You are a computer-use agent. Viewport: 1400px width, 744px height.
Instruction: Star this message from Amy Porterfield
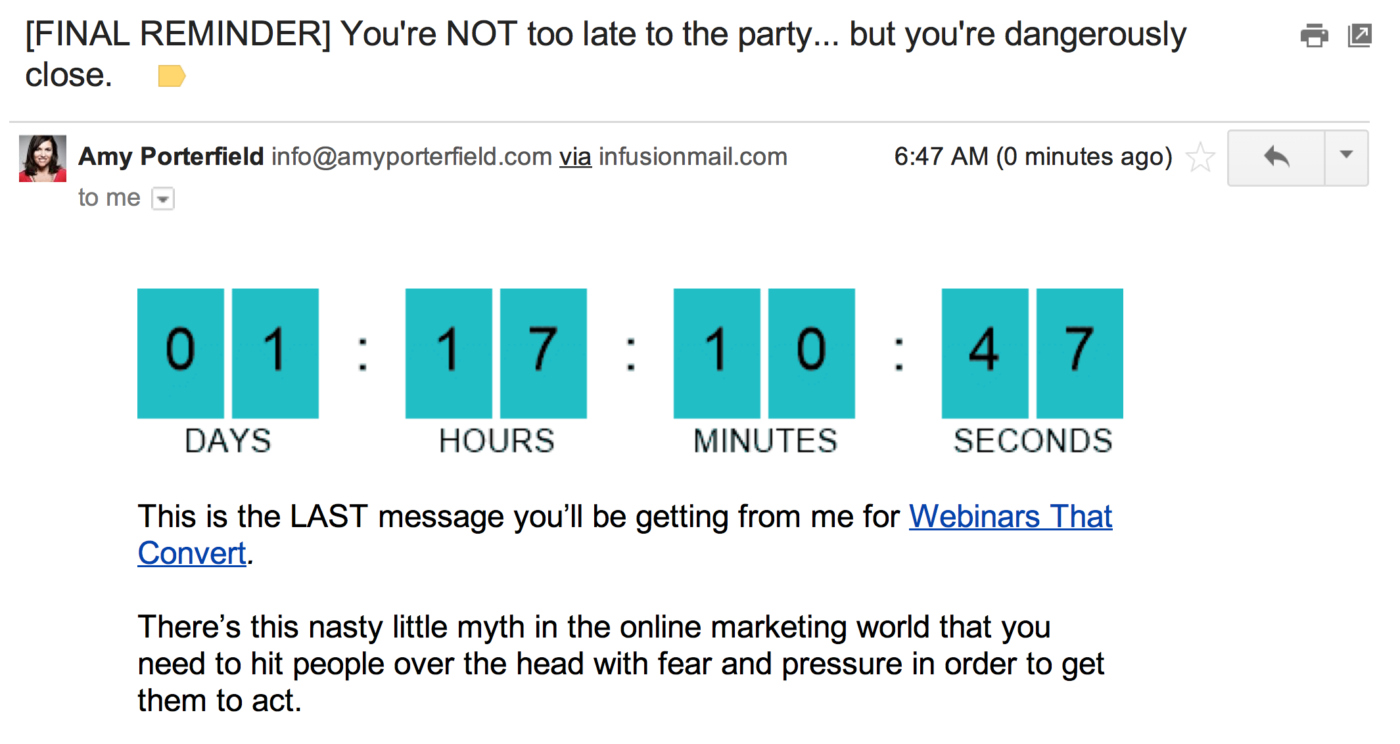click(x=1200, y=158)
